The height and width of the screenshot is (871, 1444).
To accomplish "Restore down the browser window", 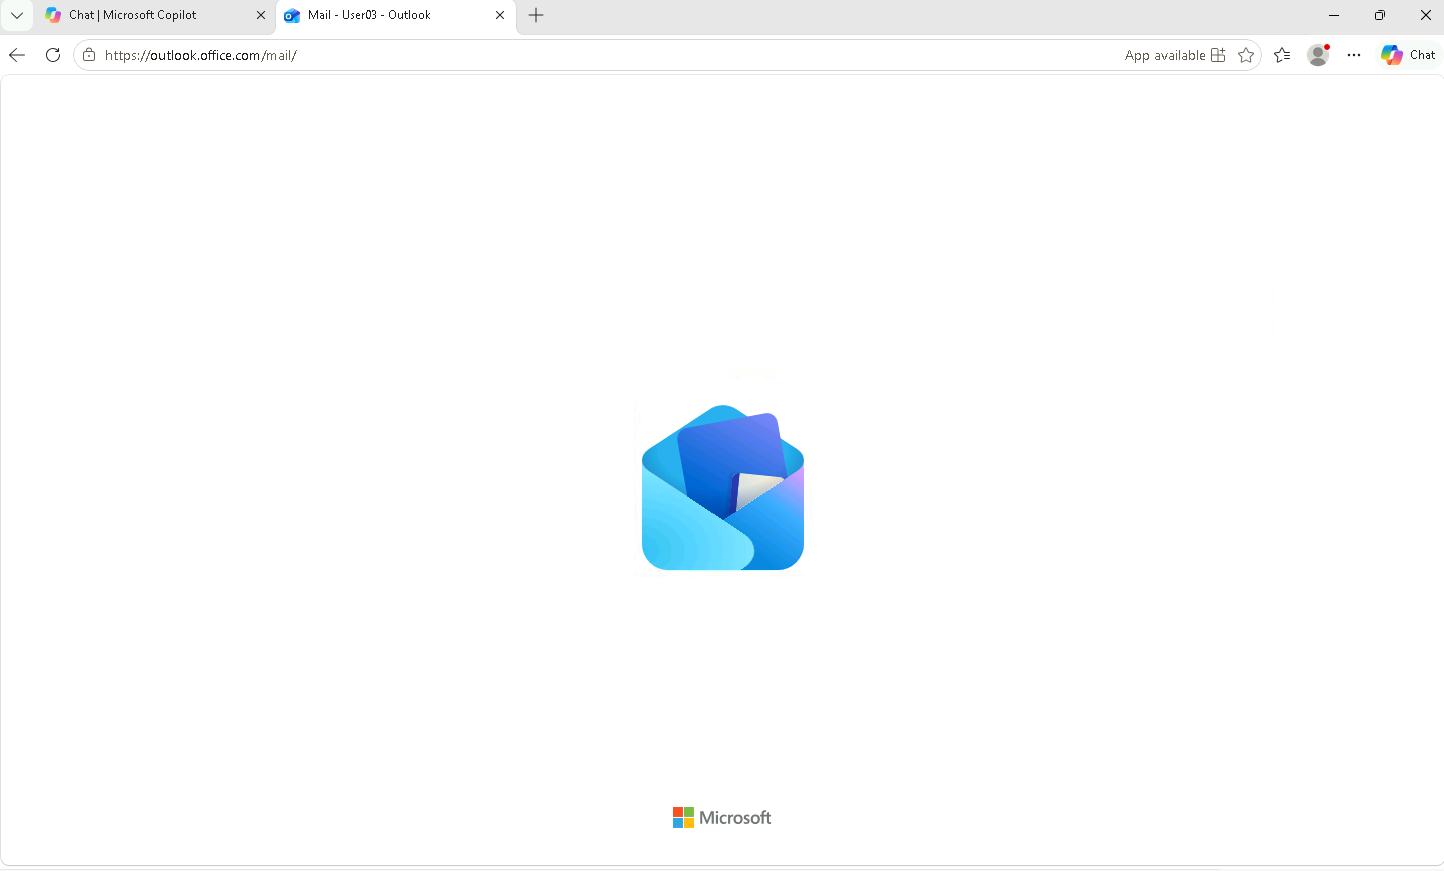I will [1380, 15].
